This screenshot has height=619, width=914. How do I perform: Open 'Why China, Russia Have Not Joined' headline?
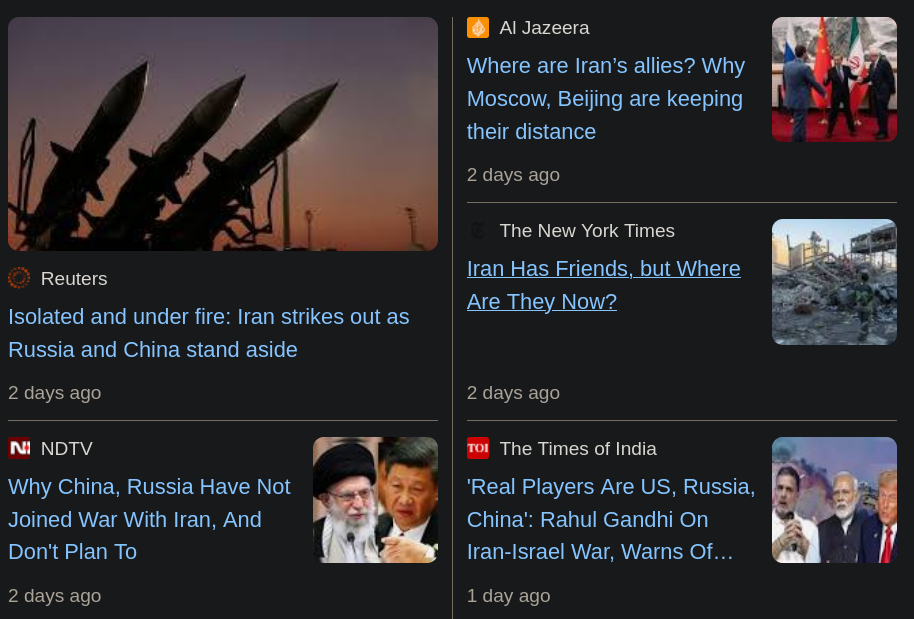pyautogui.click(x=149, y=519)
